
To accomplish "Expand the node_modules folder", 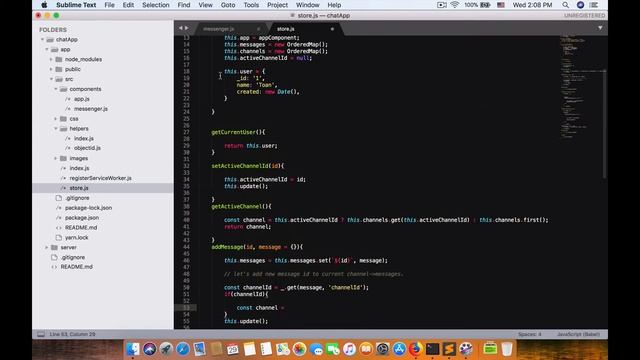I will 51,59.
